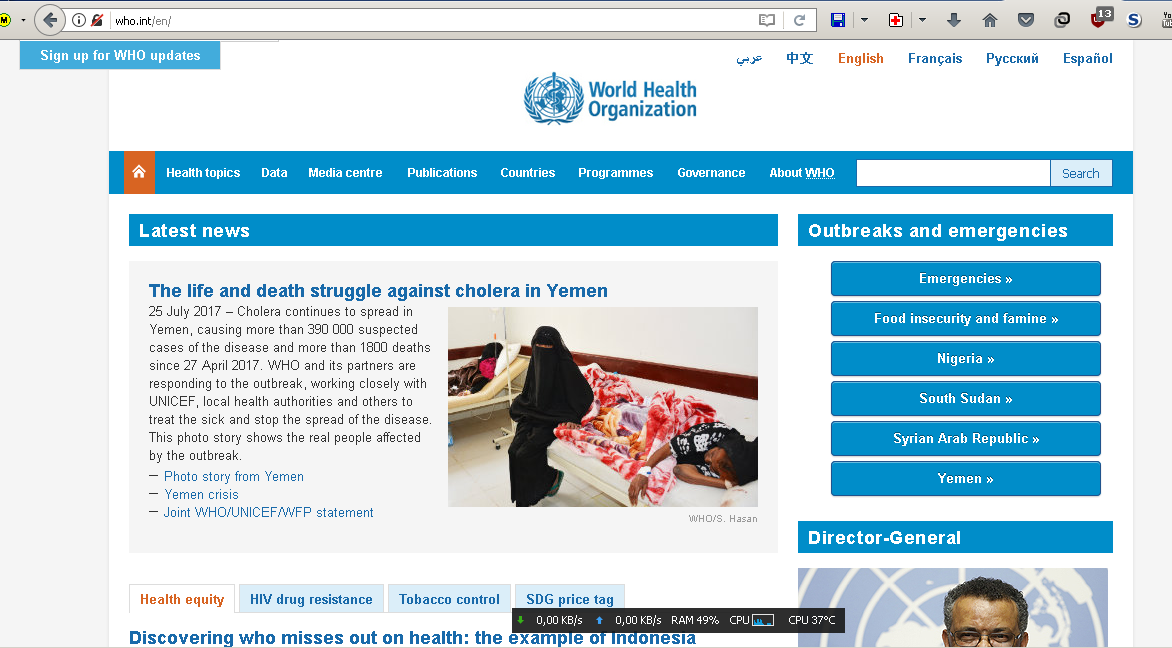The width and height of the screenshot is (1172, 648).
Task: Click Food insecurity and famine » button
Action: coord(966,318)
